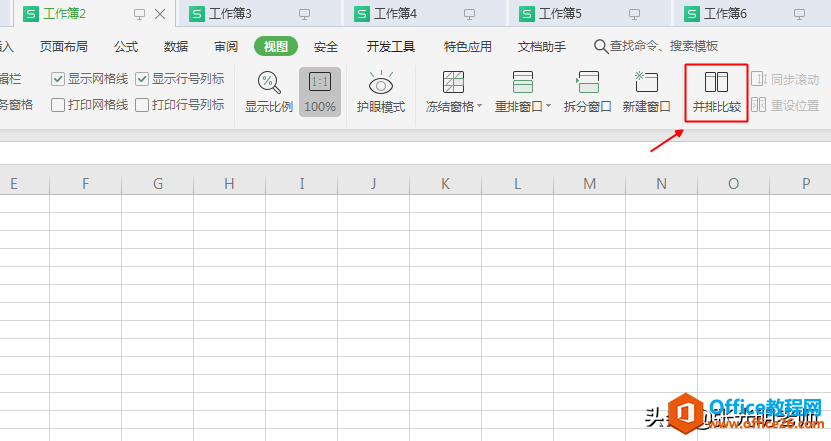831x441 pixels.
Task: Click the monitor icon on 工作簿5 tab
Action: (634, 14)
